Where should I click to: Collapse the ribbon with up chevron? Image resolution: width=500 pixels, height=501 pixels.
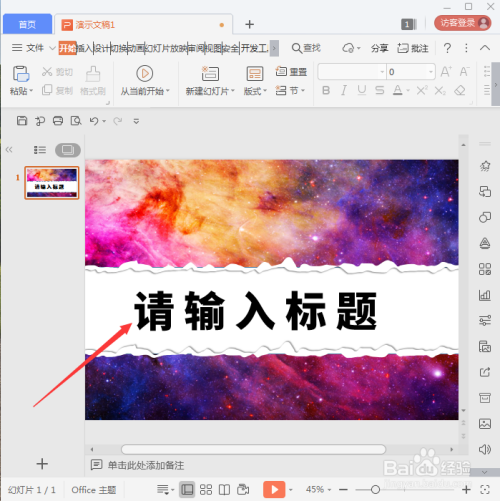coord(485,48)
